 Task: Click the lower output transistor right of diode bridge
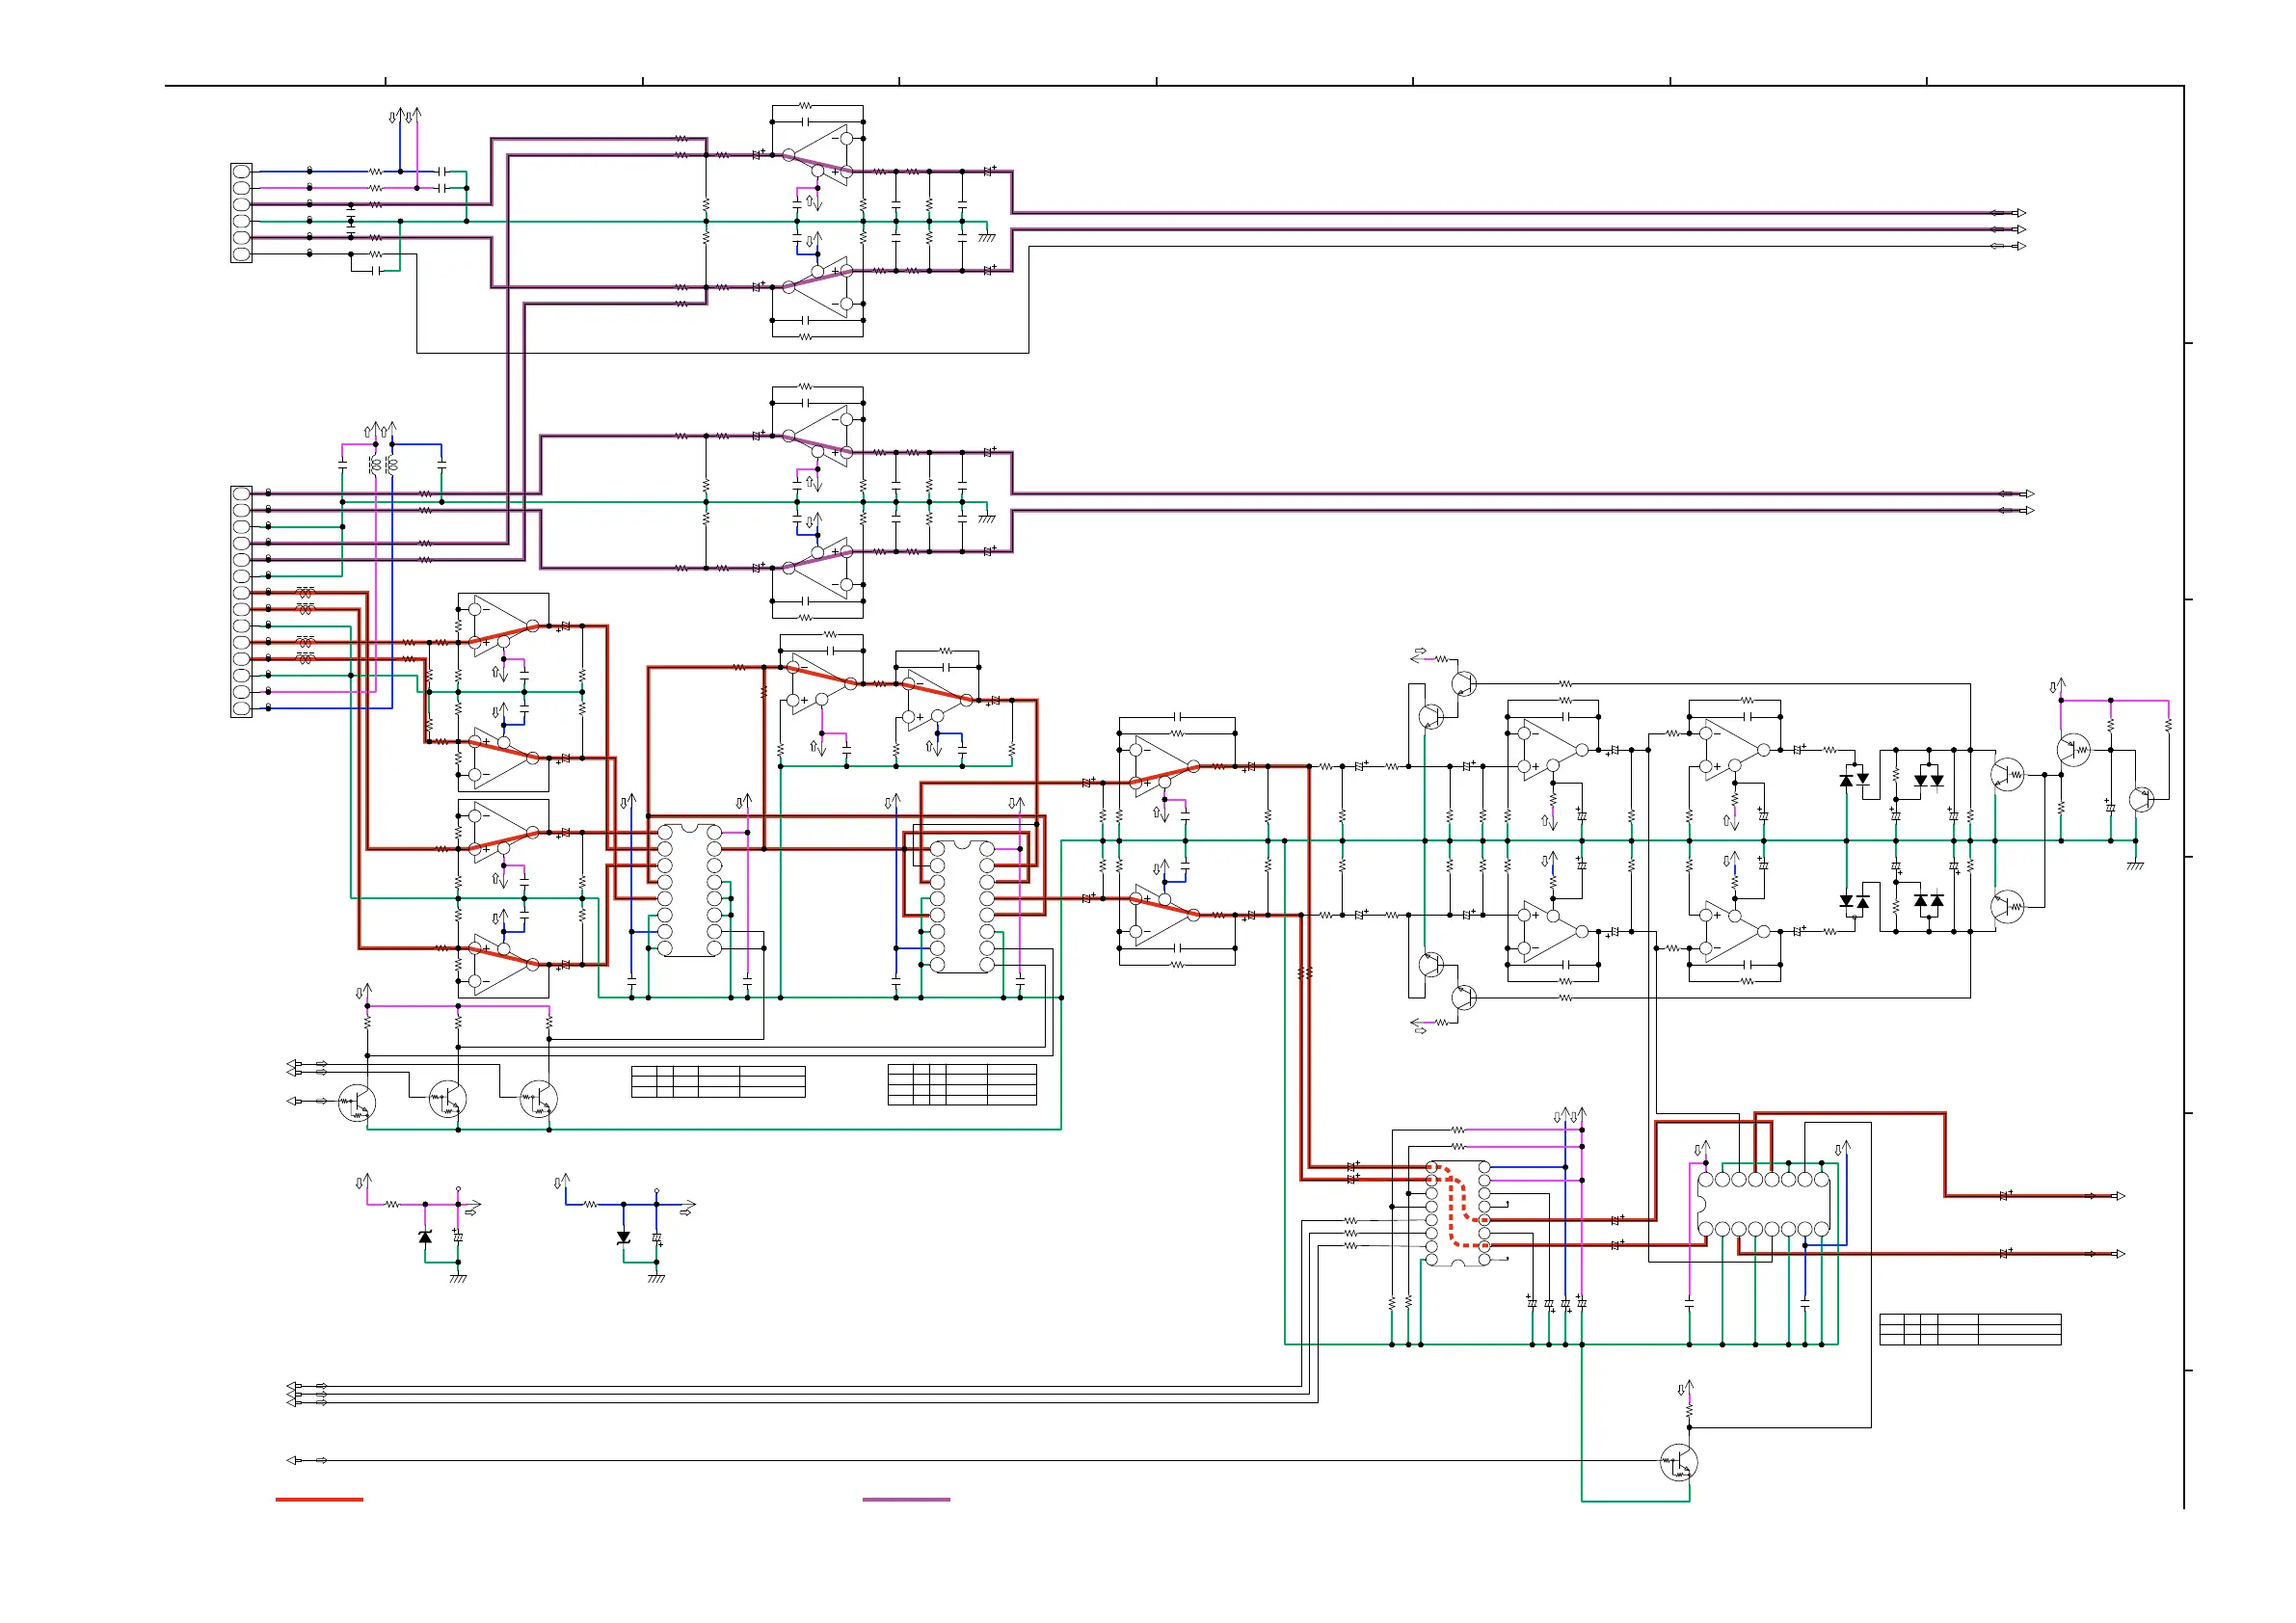click(x=2007, y=906)
